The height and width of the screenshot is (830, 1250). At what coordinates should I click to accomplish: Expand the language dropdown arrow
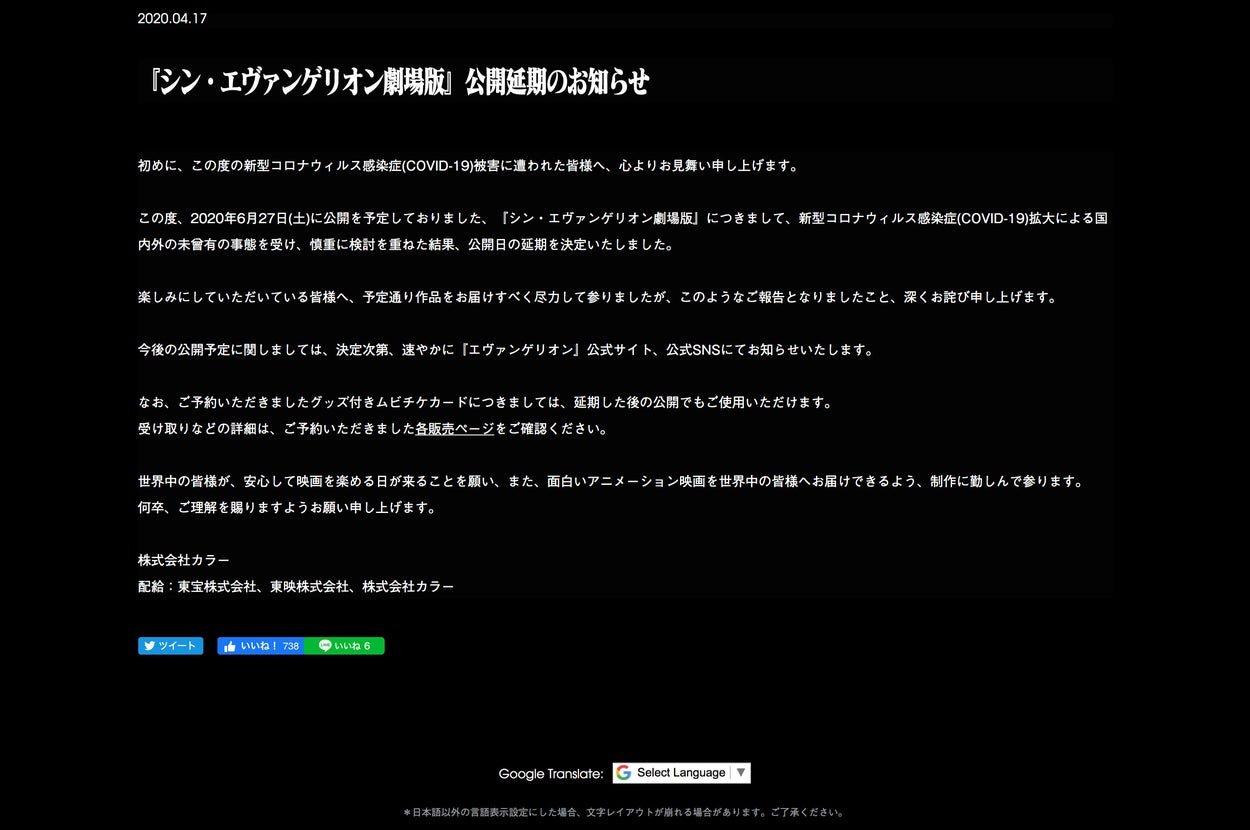coord(741,773)
